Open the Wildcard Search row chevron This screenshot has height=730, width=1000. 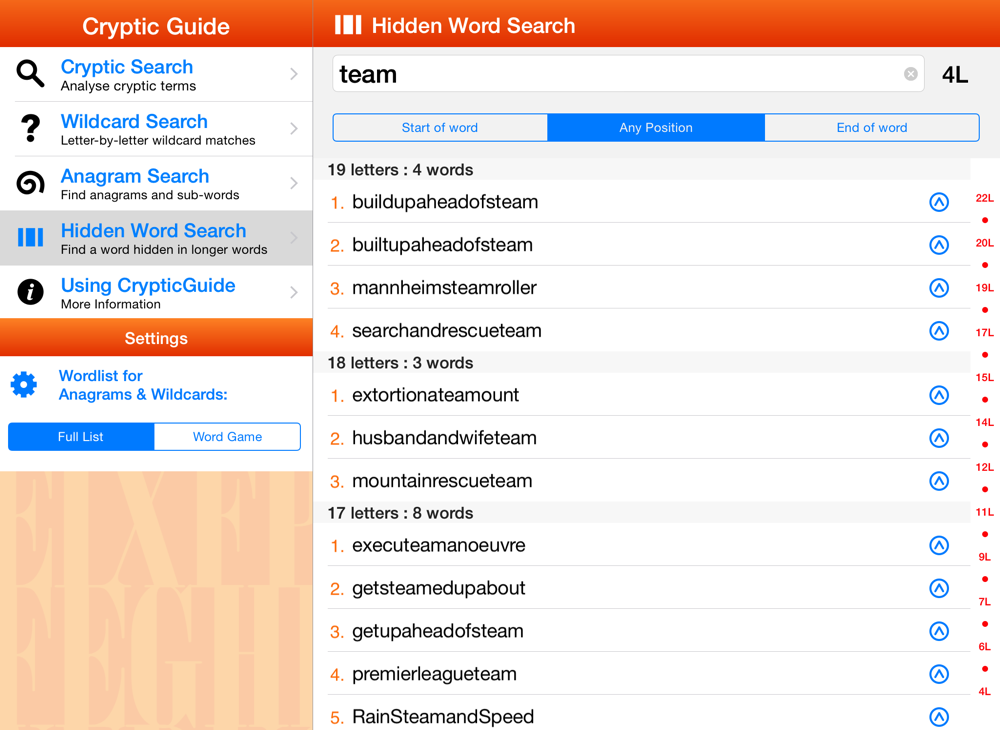(x=293, y=128)
